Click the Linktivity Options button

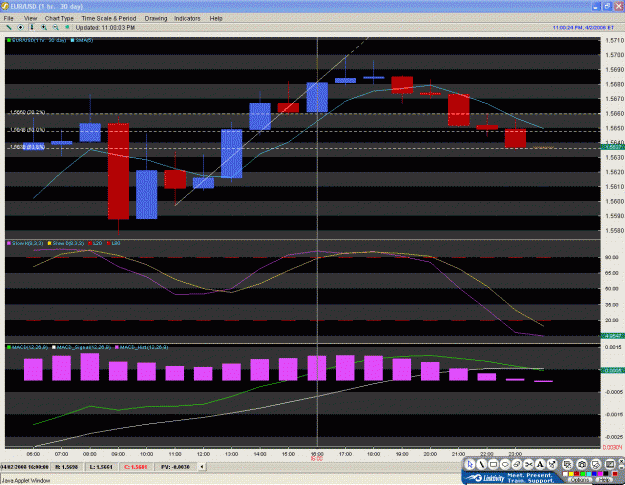tap(580, 480)
